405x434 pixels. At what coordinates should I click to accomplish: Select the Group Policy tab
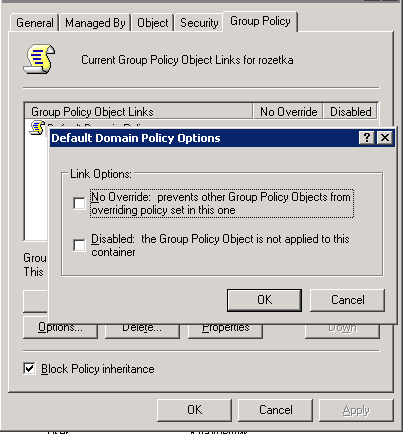tap(260, 21)
